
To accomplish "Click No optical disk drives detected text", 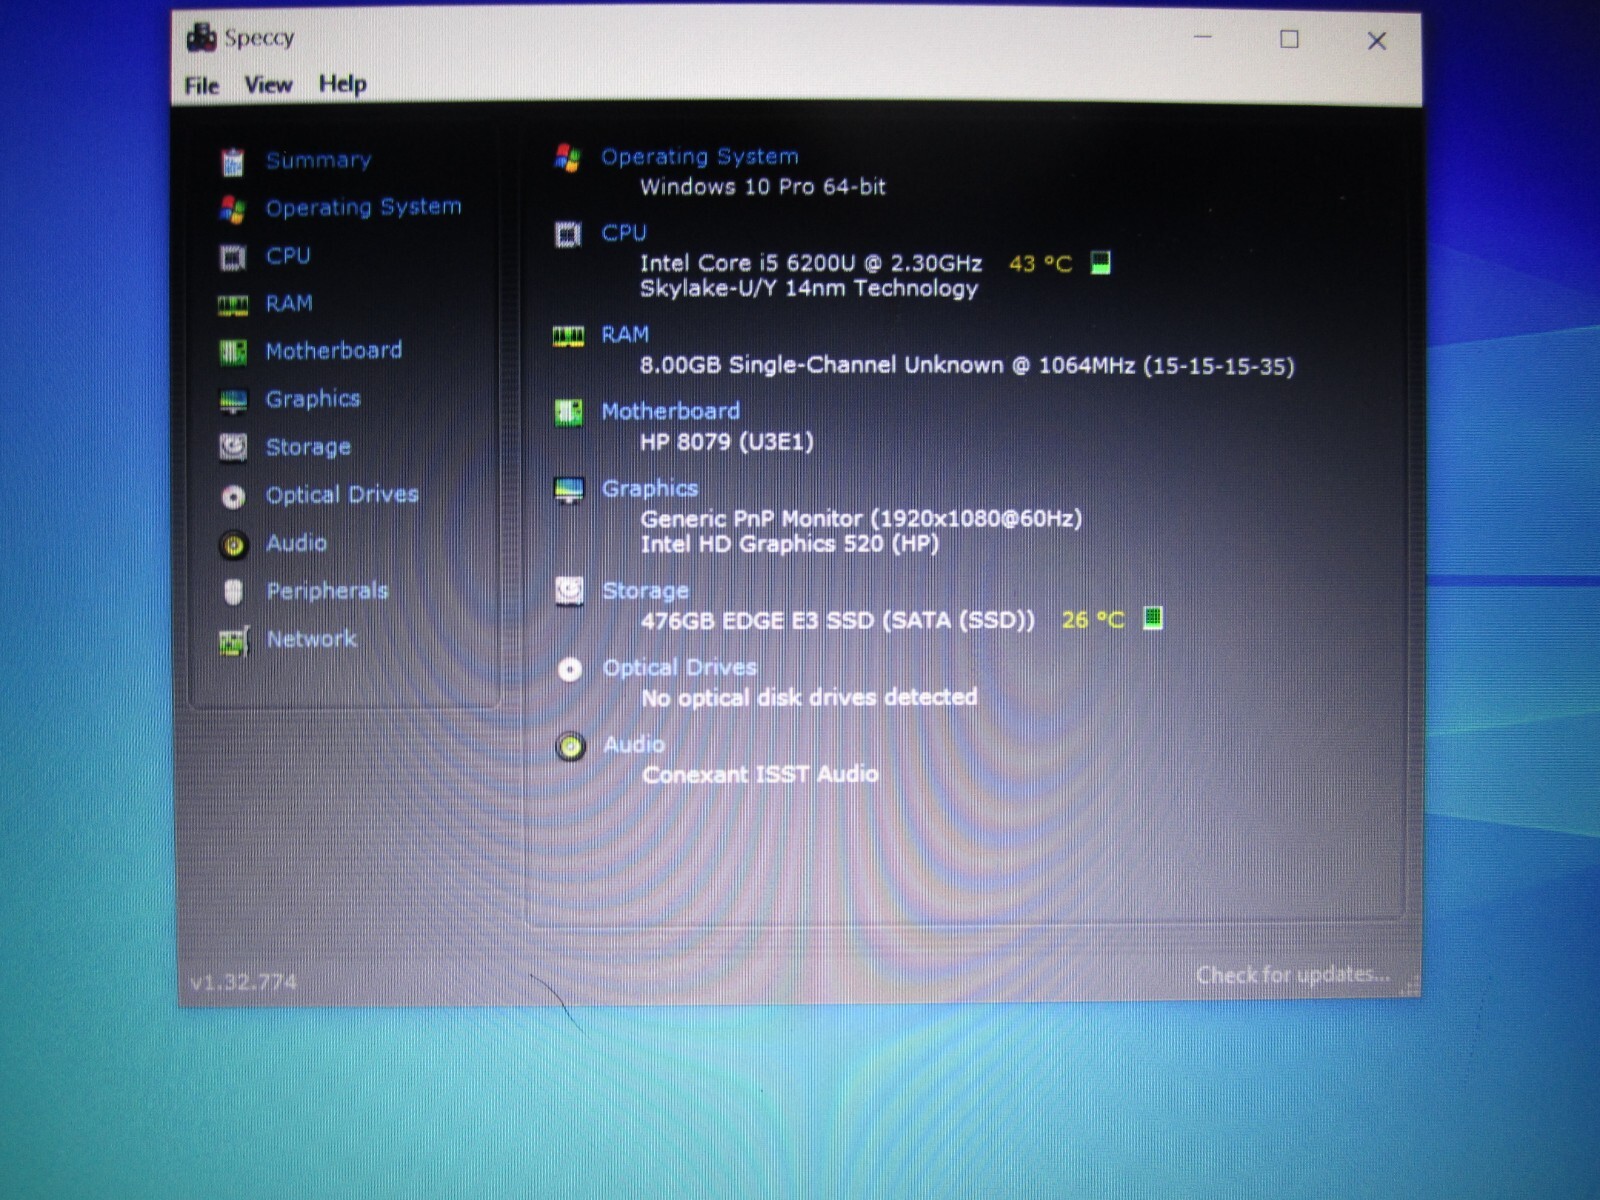I will coord(809,697).
